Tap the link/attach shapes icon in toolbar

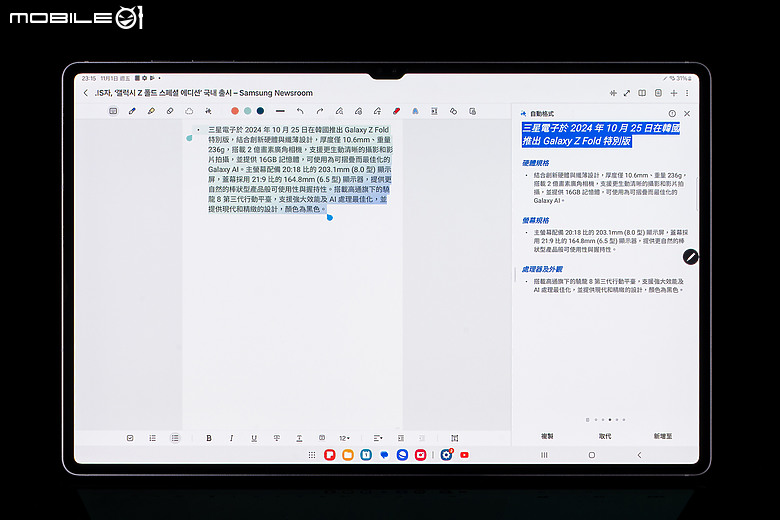[x=453, y=111]
